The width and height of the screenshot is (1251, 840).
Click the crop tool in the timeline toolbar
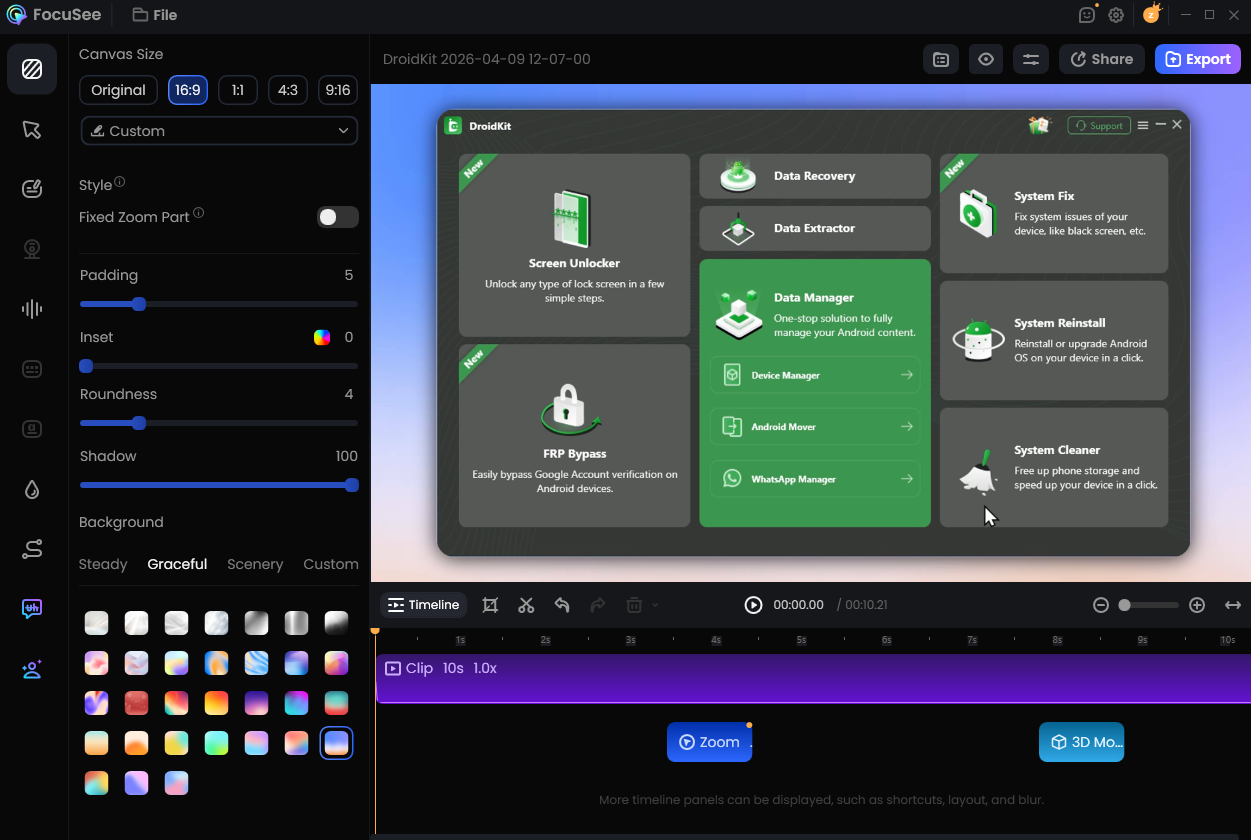490,605
